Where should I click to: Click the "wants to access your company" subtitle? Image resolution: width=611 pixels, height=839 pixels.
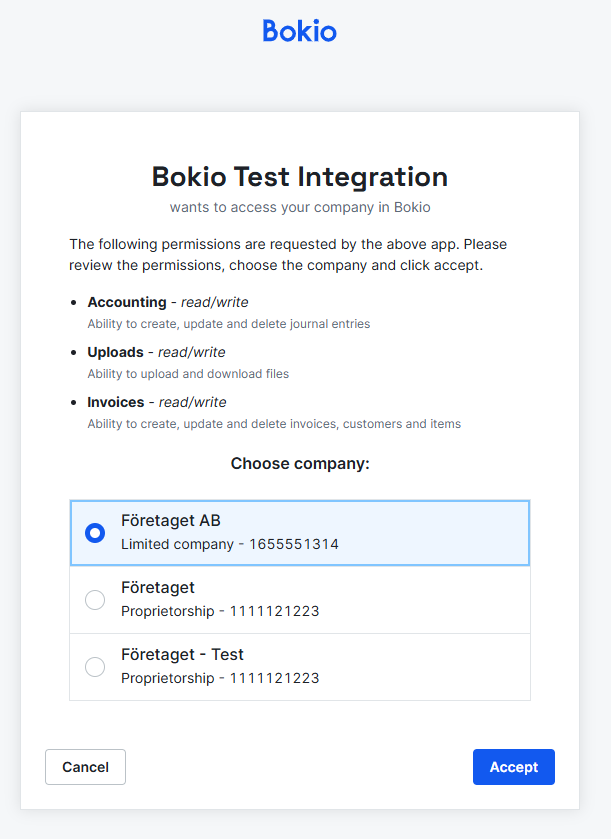[x=300, y=208]
